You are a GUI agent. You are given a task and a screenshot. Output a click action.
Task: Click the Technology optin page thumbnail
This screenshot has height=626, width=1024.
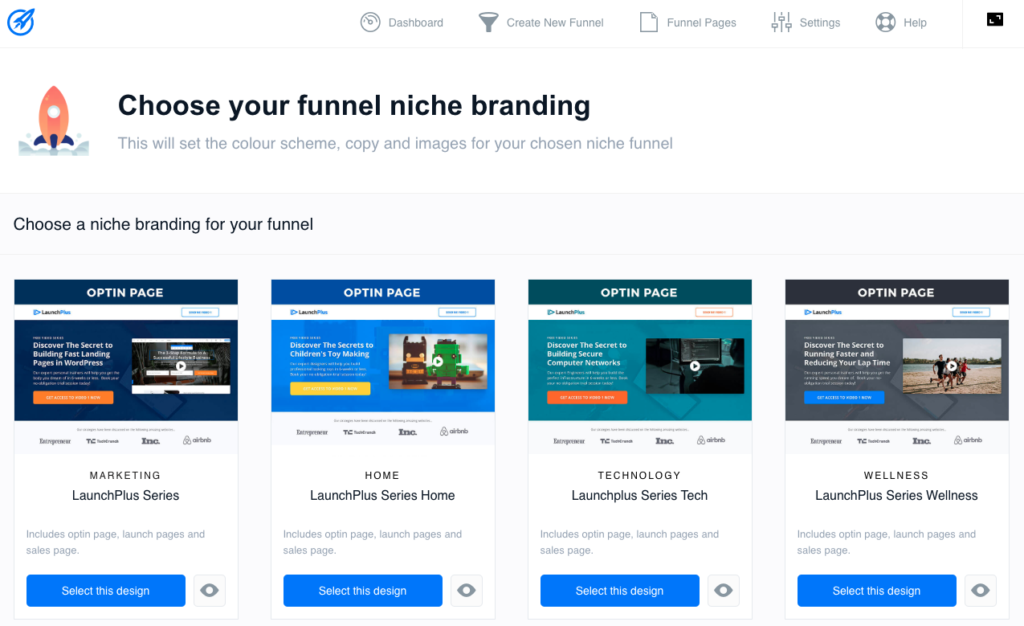tap(639, 365)
